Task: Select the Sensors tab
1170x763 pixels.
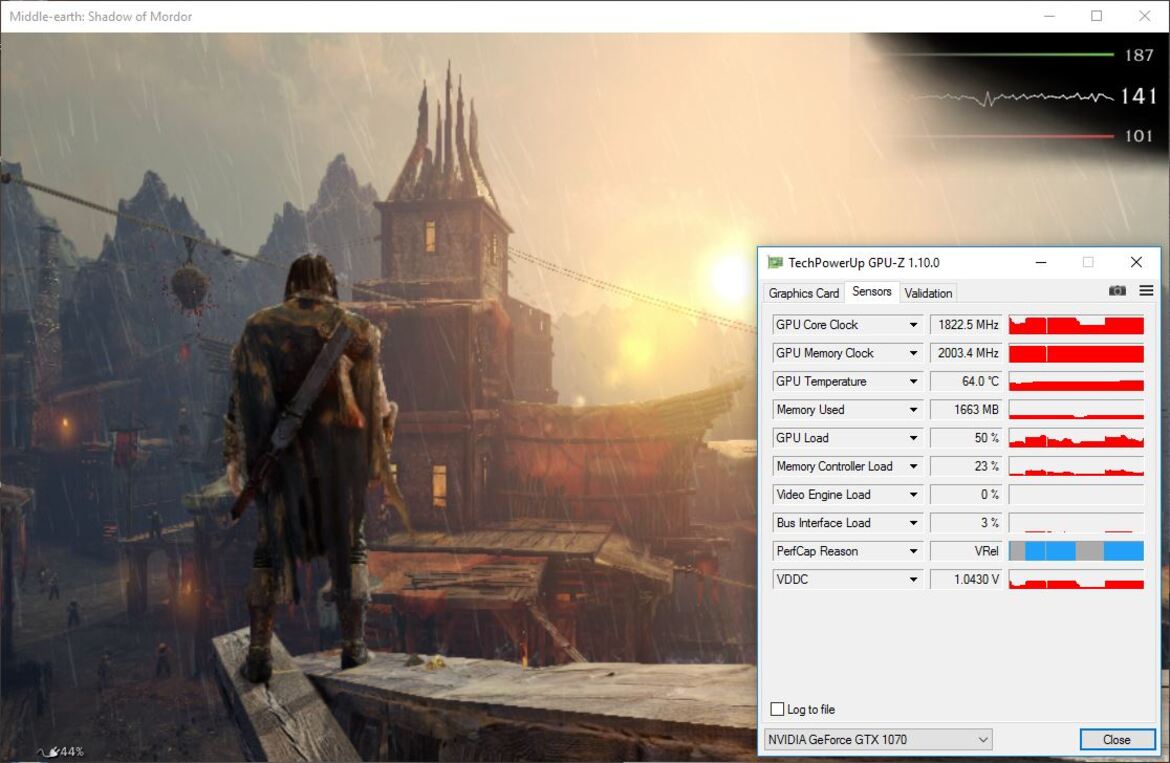Action: (872, 292)
